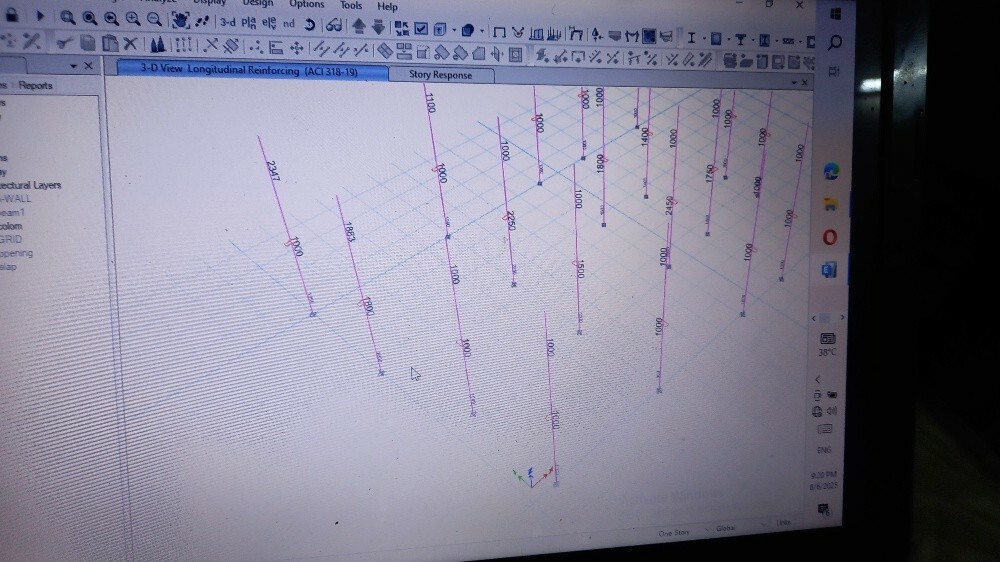Activate the pan hand tool
This screenshot has width=1000, height=562.
point(181,20)
